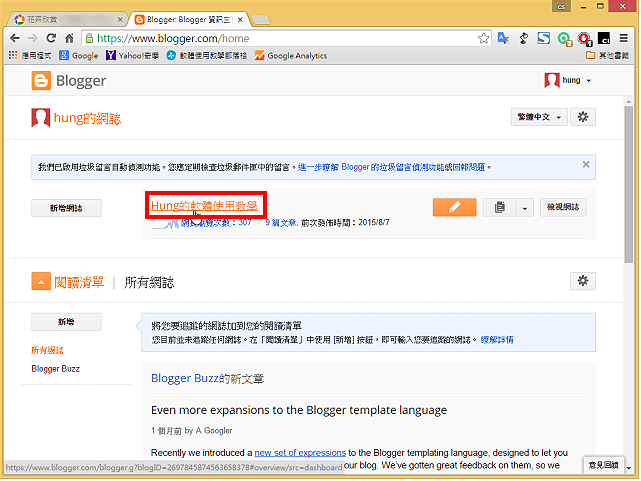The width and height of the screenshot is (641, 481).
Task: Open the post list document icon button
Action: point(500,207)
